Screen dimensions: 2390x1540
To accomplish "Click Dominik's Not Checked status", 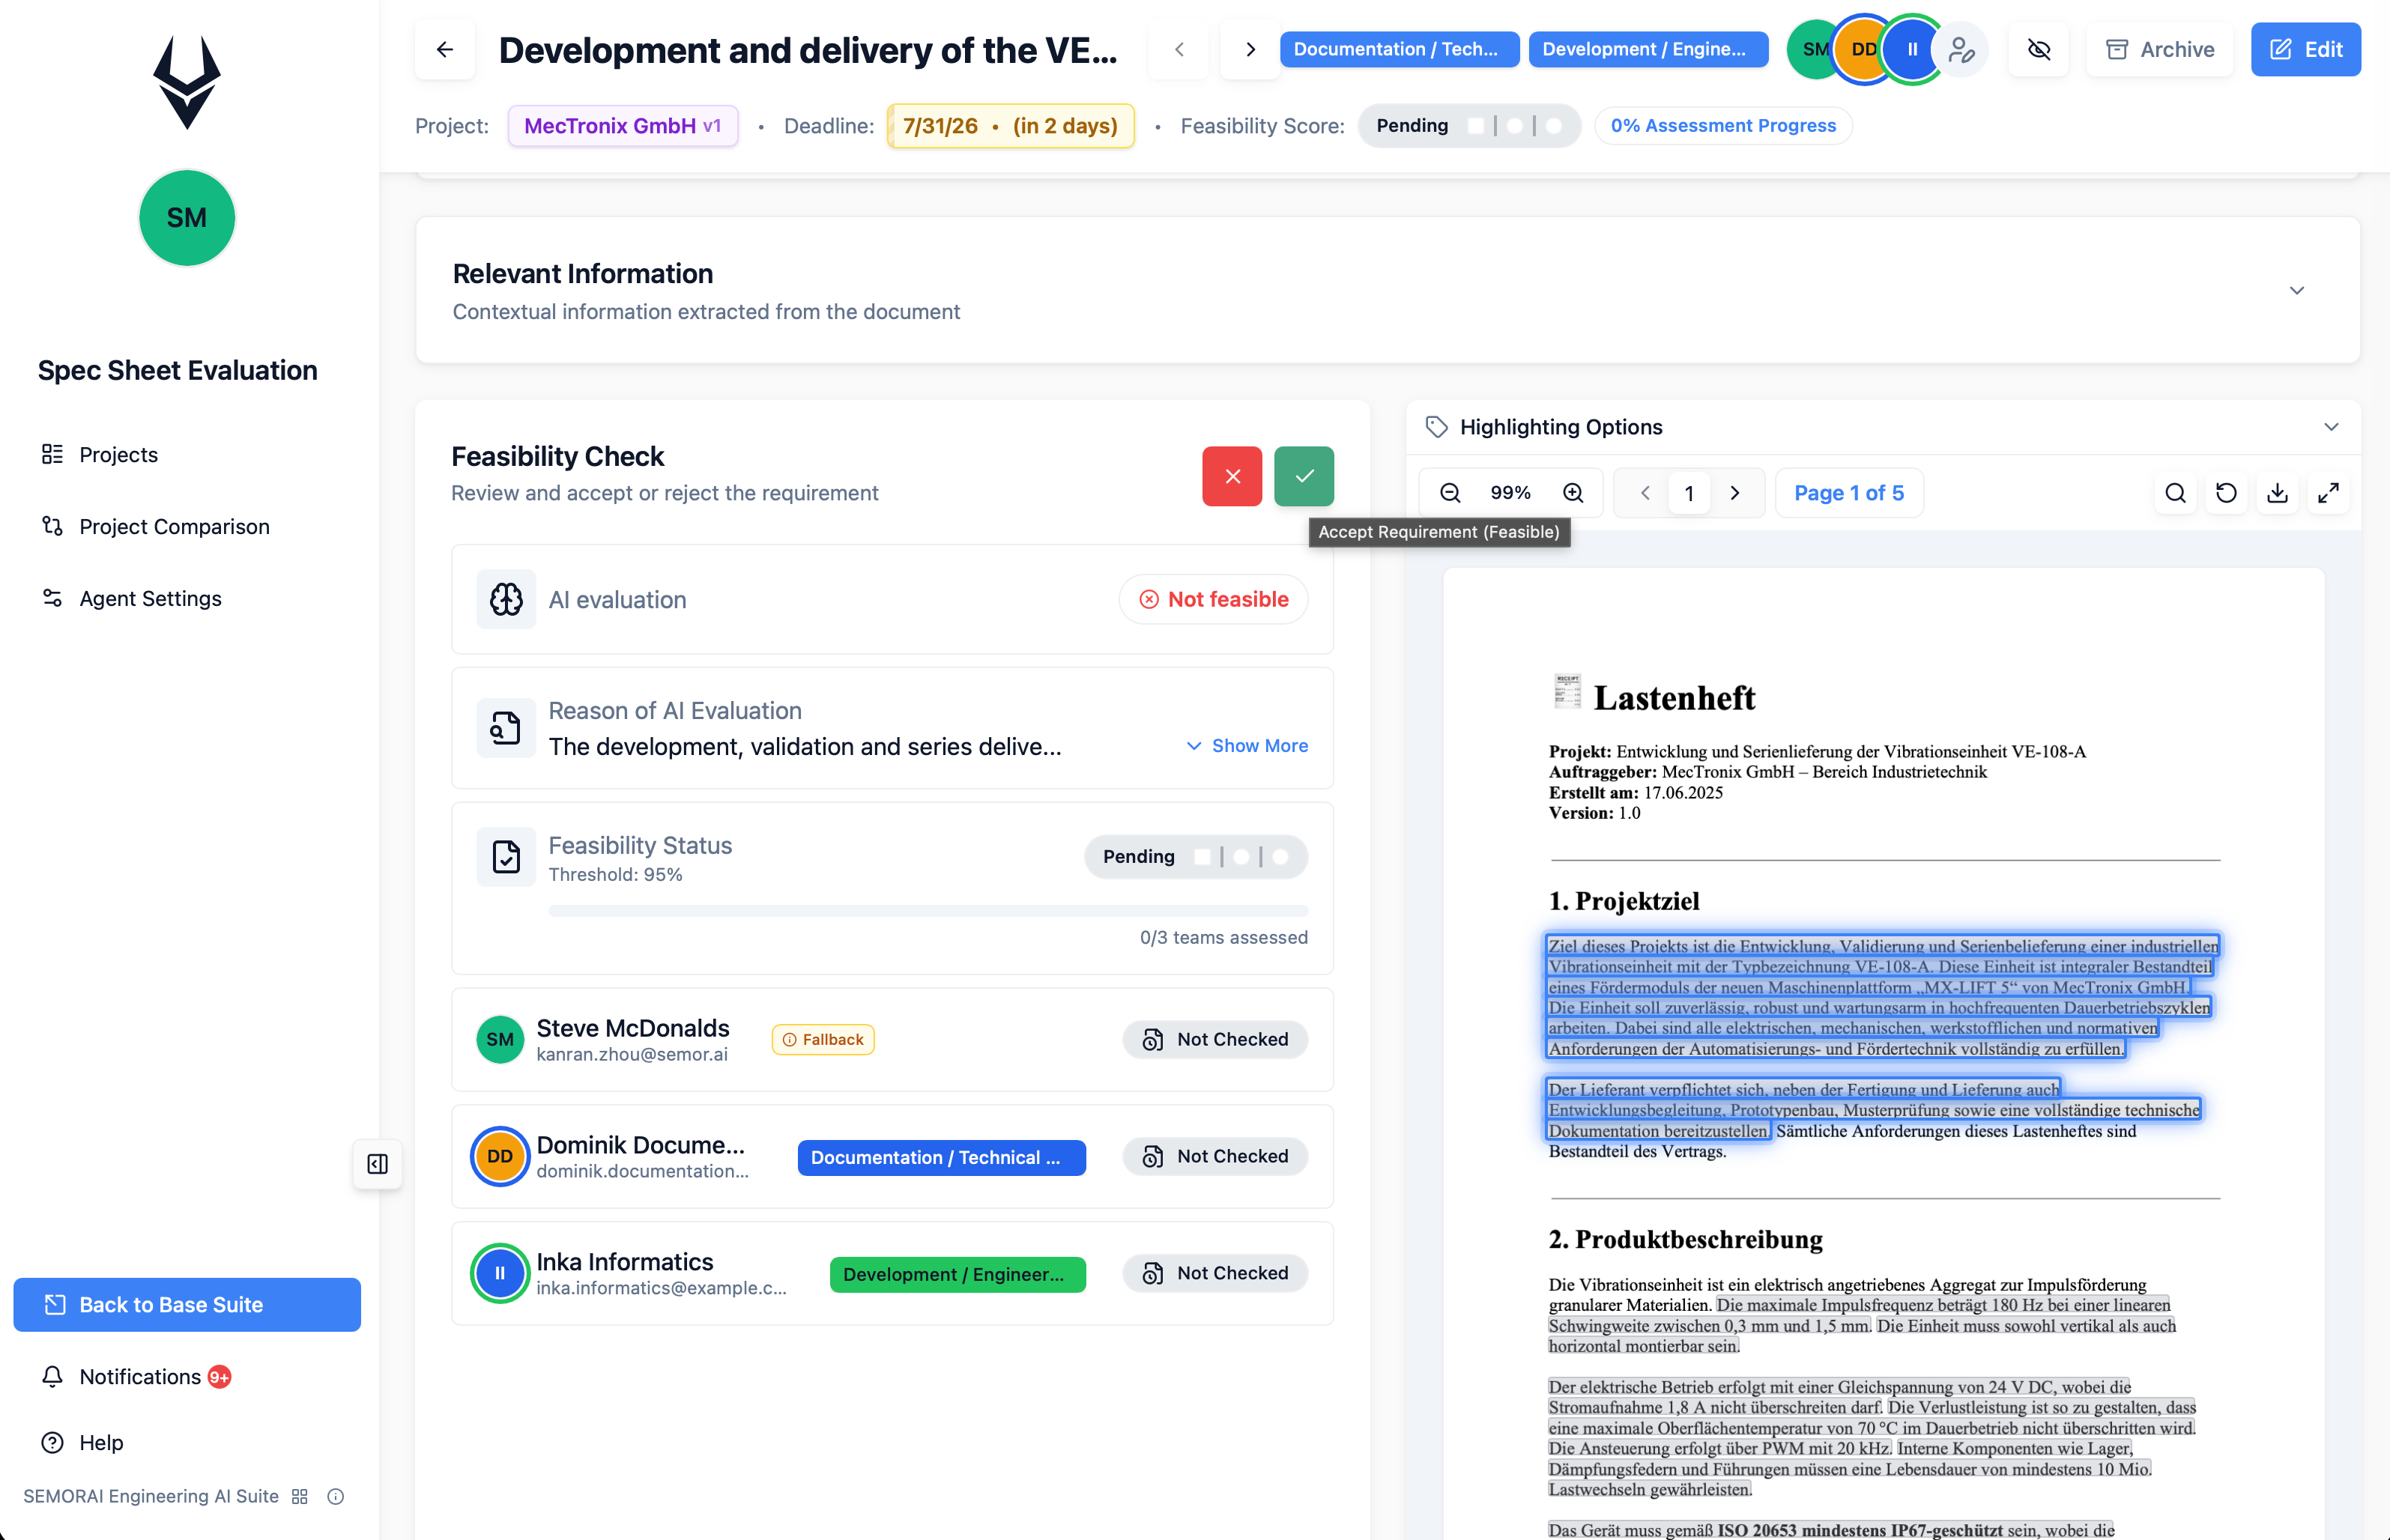I will click(x=1215, y=1156).
